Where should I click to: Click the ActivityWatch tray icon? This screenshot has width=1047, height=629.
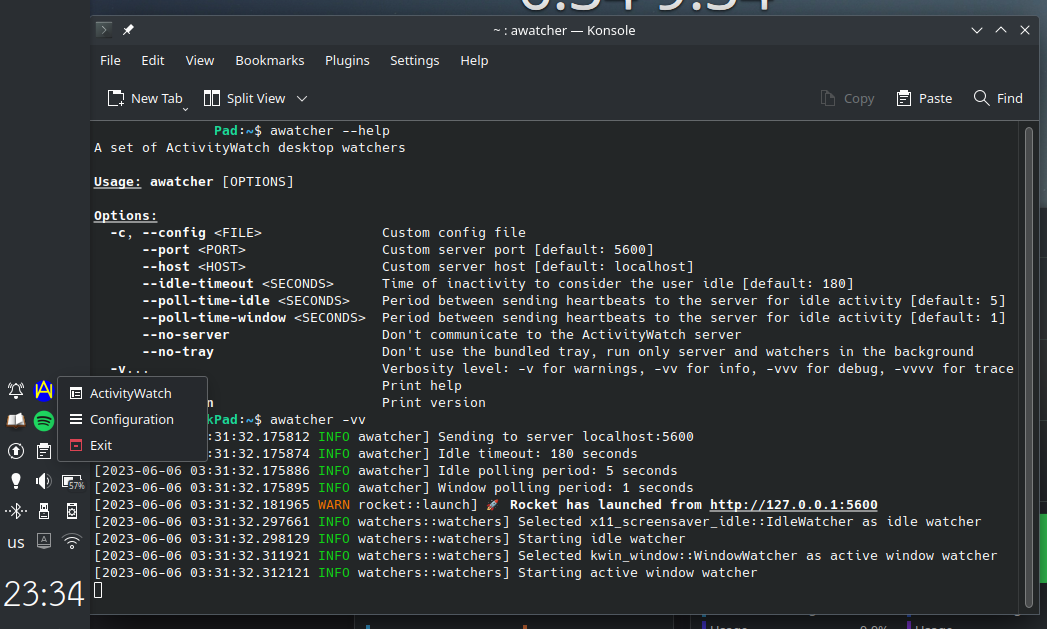(x=44, y=390)
